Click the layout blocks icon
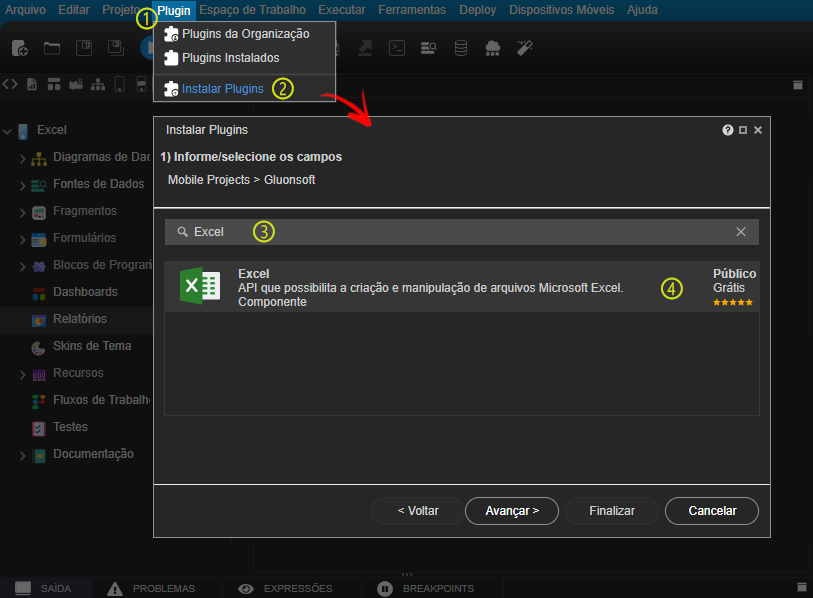 click(x=54, y=84)
